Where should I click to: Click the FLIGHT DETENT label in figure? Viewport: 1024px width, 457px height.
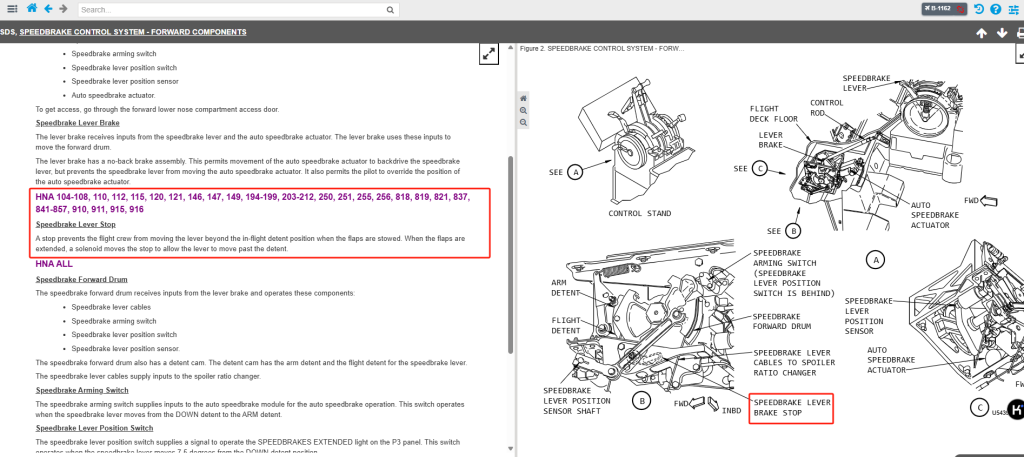(x=566, y=326)
